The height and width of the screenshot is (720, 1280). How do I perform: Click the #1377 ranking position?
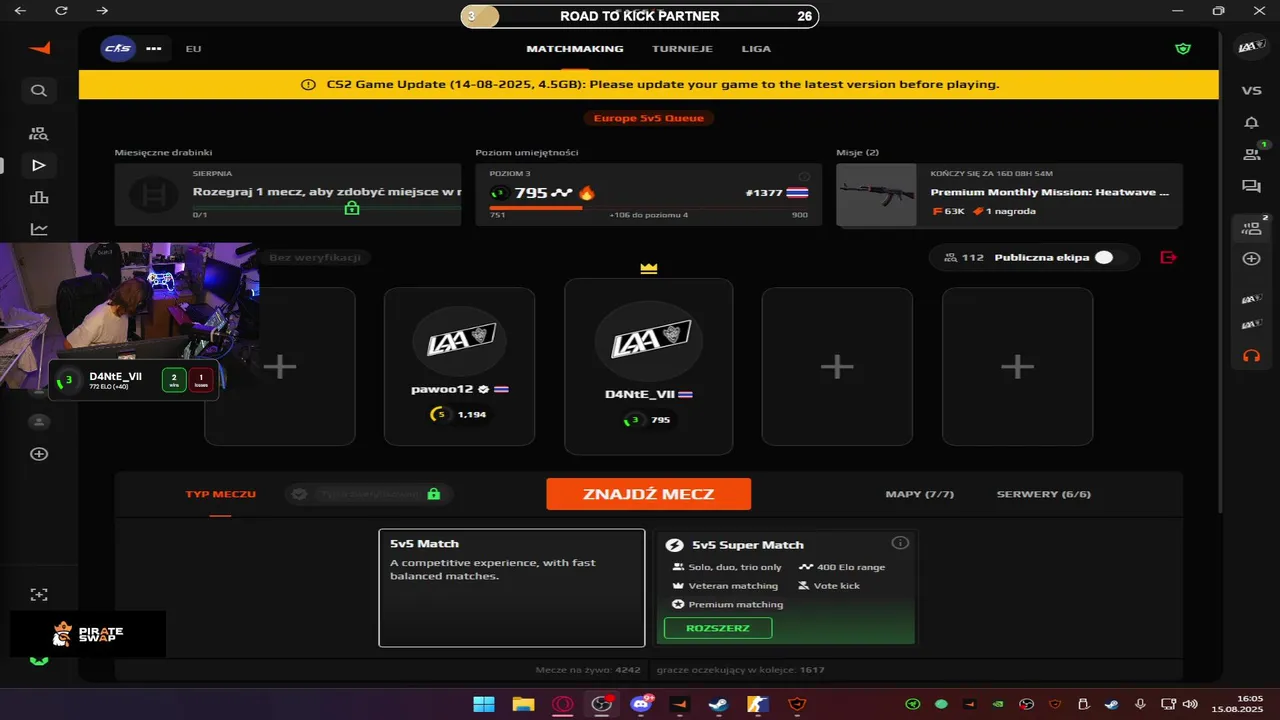pos(765,193)
